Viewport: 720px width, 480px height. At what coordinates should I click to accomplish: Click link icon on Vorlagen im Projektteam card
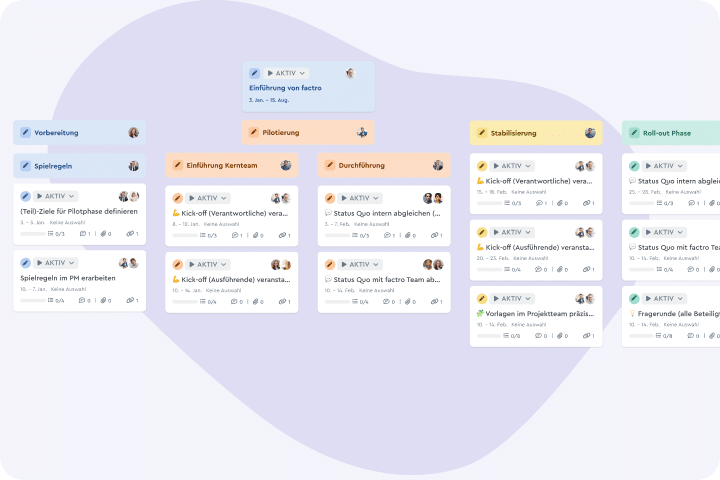point(586,336)
